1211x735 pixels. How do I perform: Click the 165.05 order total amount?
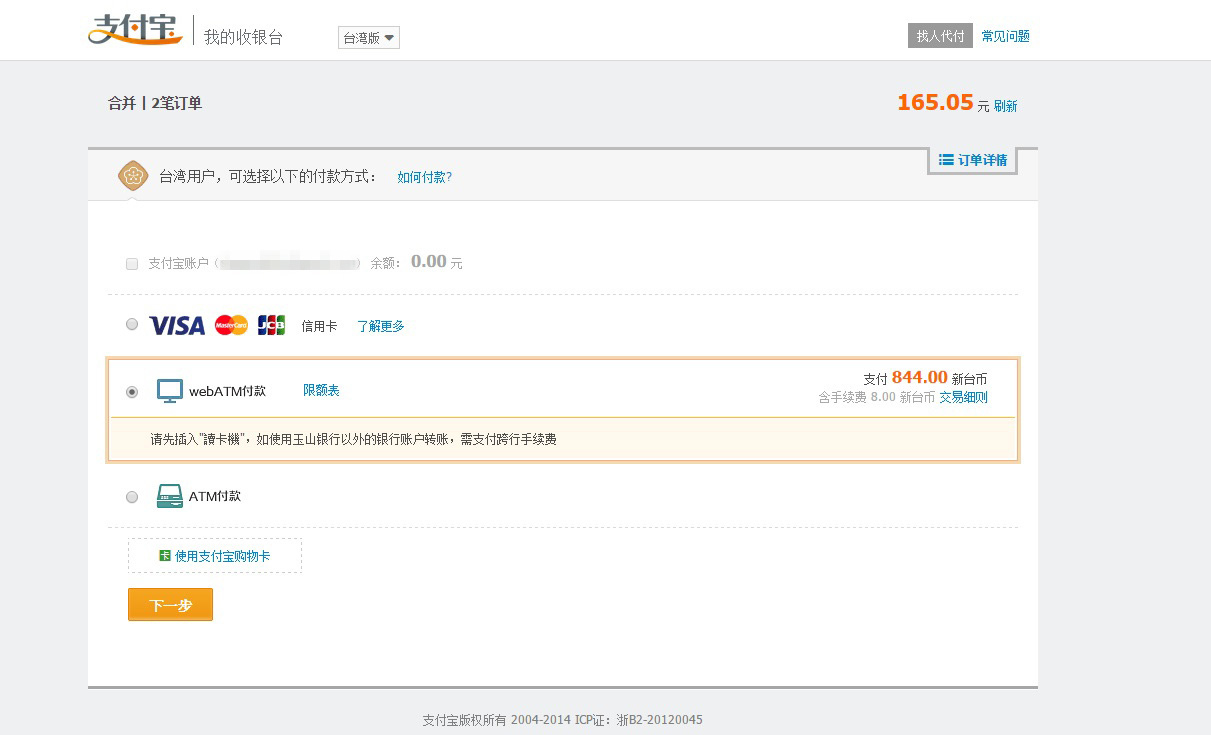click(935, 102)
